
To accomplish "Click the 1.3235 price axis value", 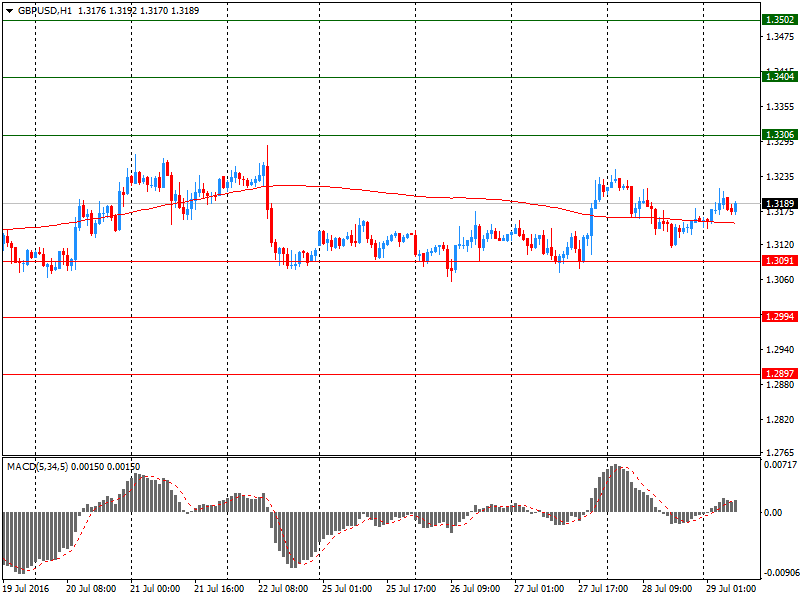I will 780,177.
